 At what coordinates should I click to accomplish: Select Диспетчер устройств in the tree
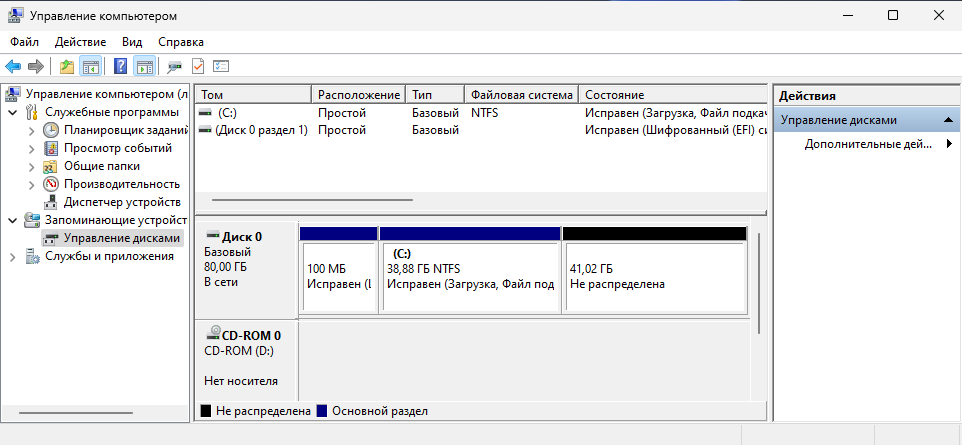tap(122, 202)
